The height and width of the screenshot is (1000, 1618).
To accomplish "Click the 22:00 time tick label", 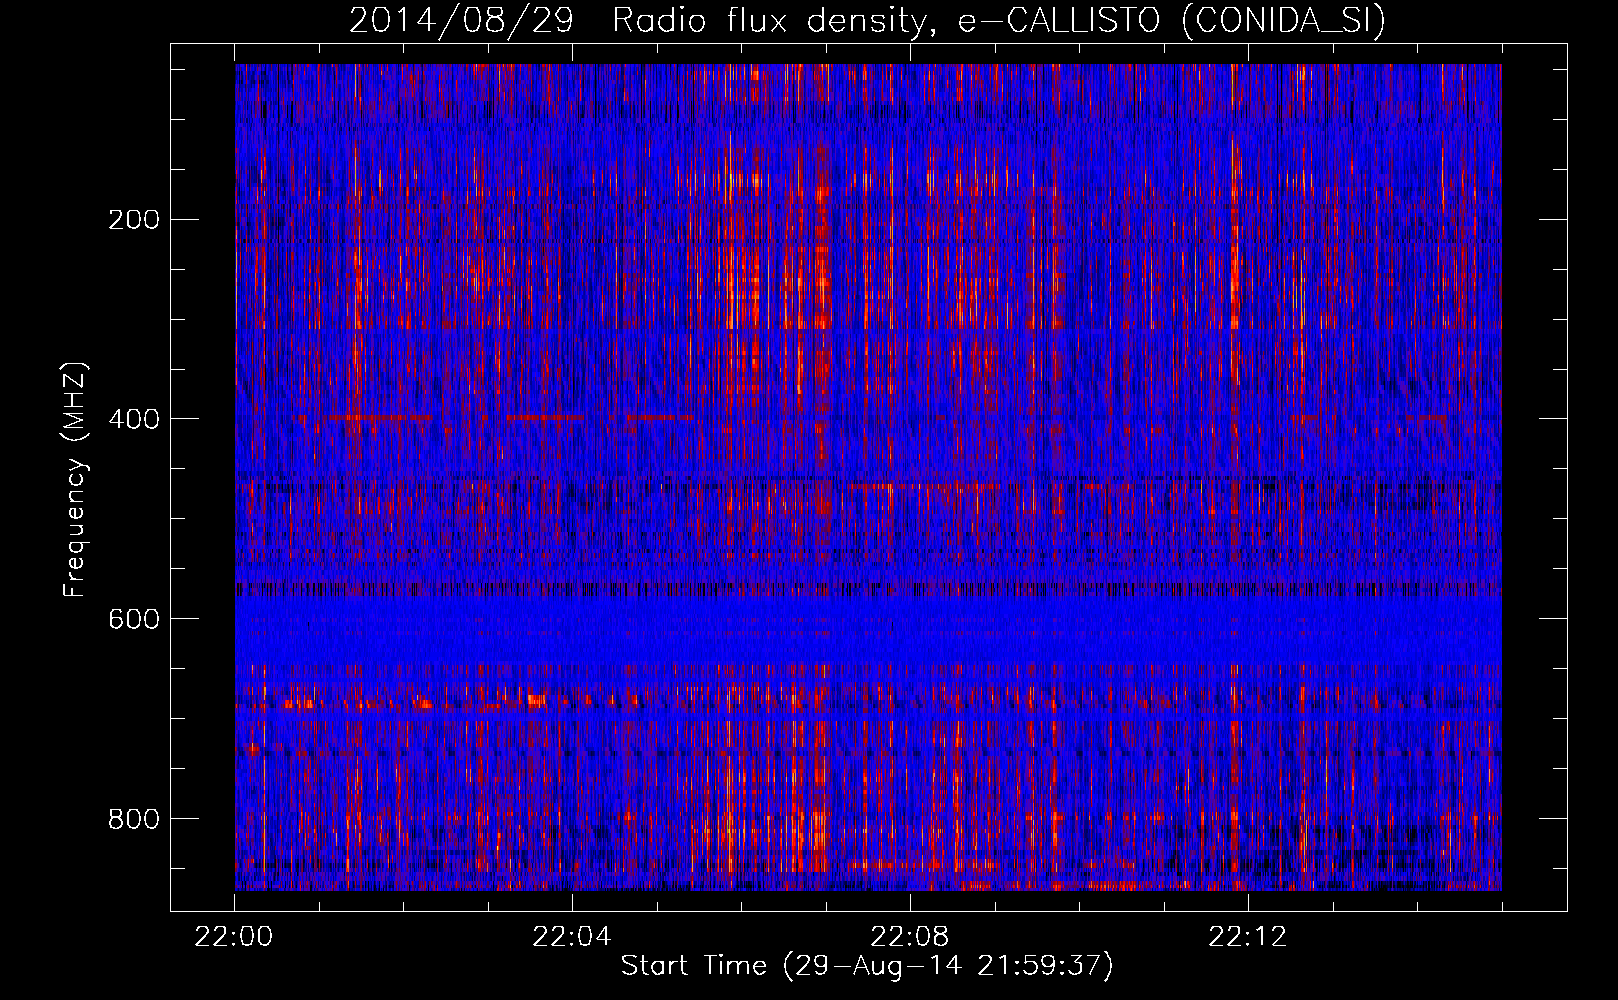I will (x=234, y=937).
